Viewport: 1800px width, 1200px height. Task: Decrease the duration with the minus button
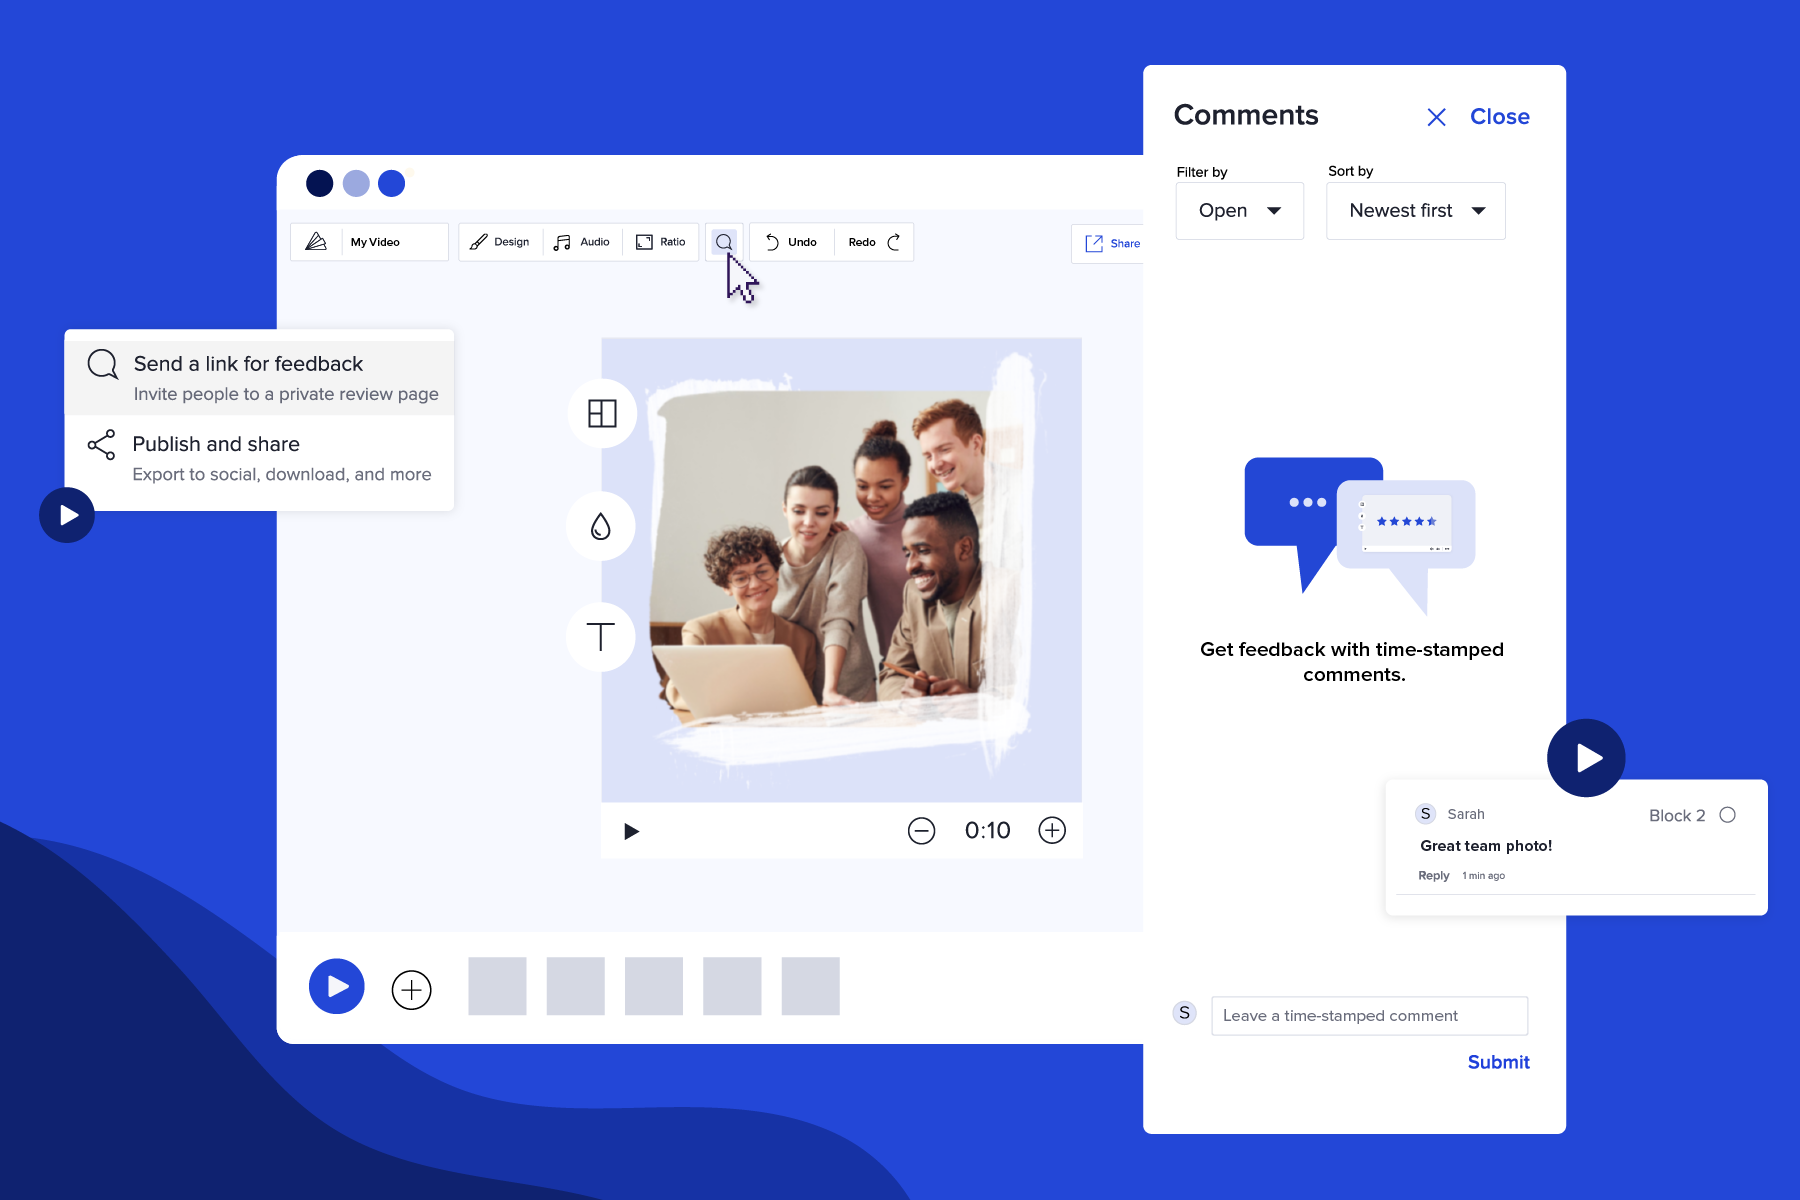[921, 831]
